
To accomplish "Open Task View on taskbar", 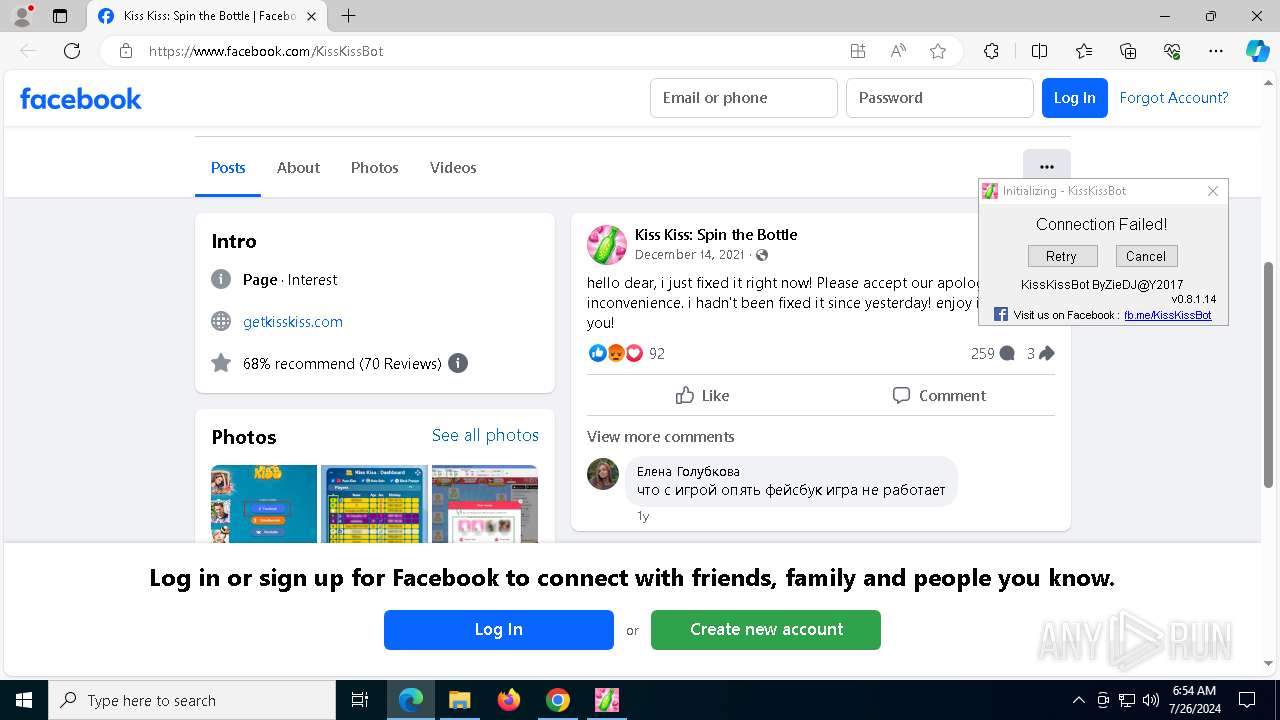I will (360, 700).
